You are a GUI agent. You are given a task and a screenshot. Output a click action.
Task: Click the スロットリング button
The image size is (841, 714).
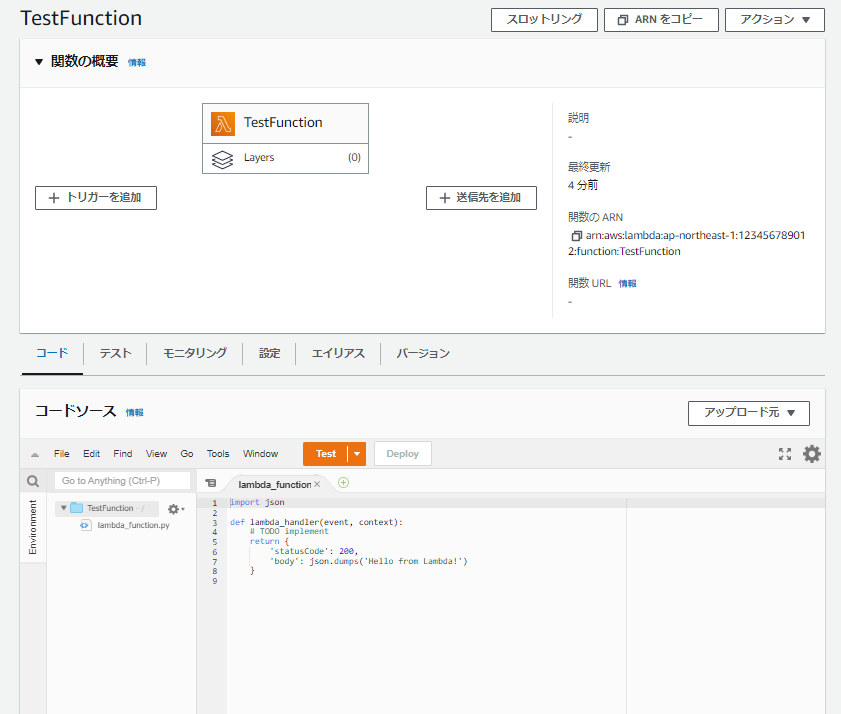pyautogui.click(x=544, y=20)
